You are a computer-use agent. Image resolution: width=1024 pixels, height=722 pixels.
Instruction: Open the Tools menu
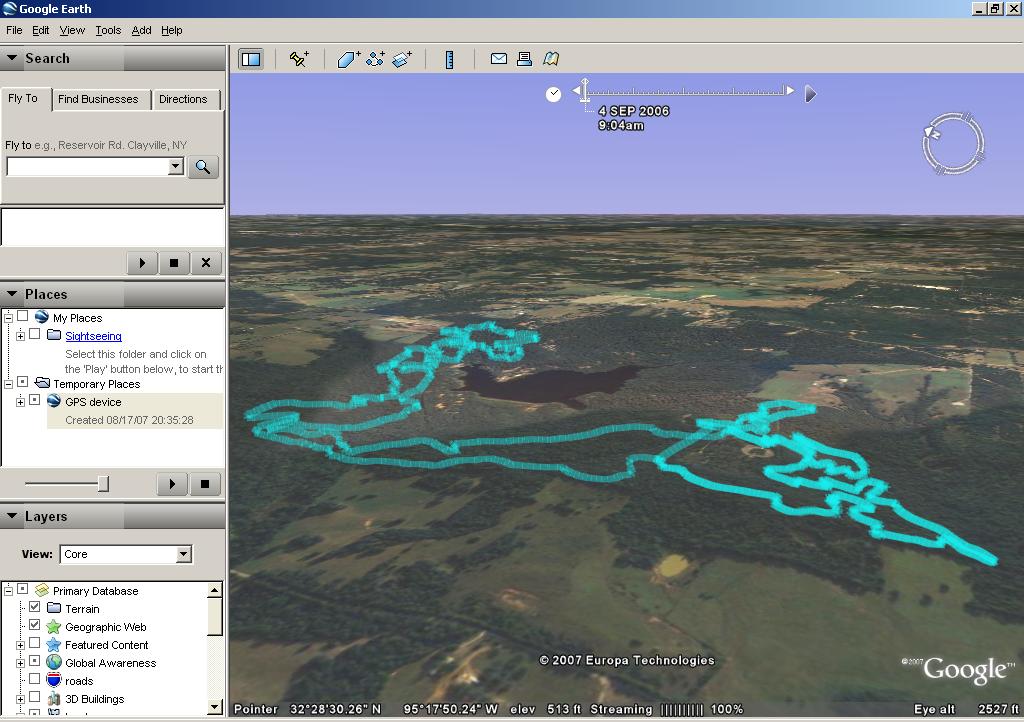(x=108, y=30)
